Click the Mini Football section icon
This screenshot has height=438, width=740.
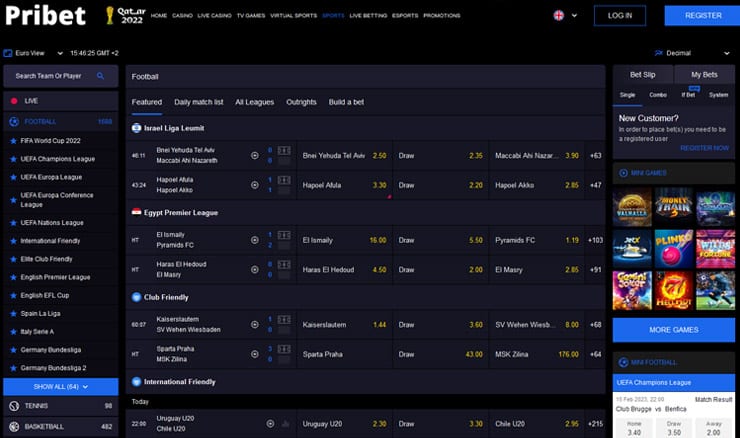click(x=623, y=362)
